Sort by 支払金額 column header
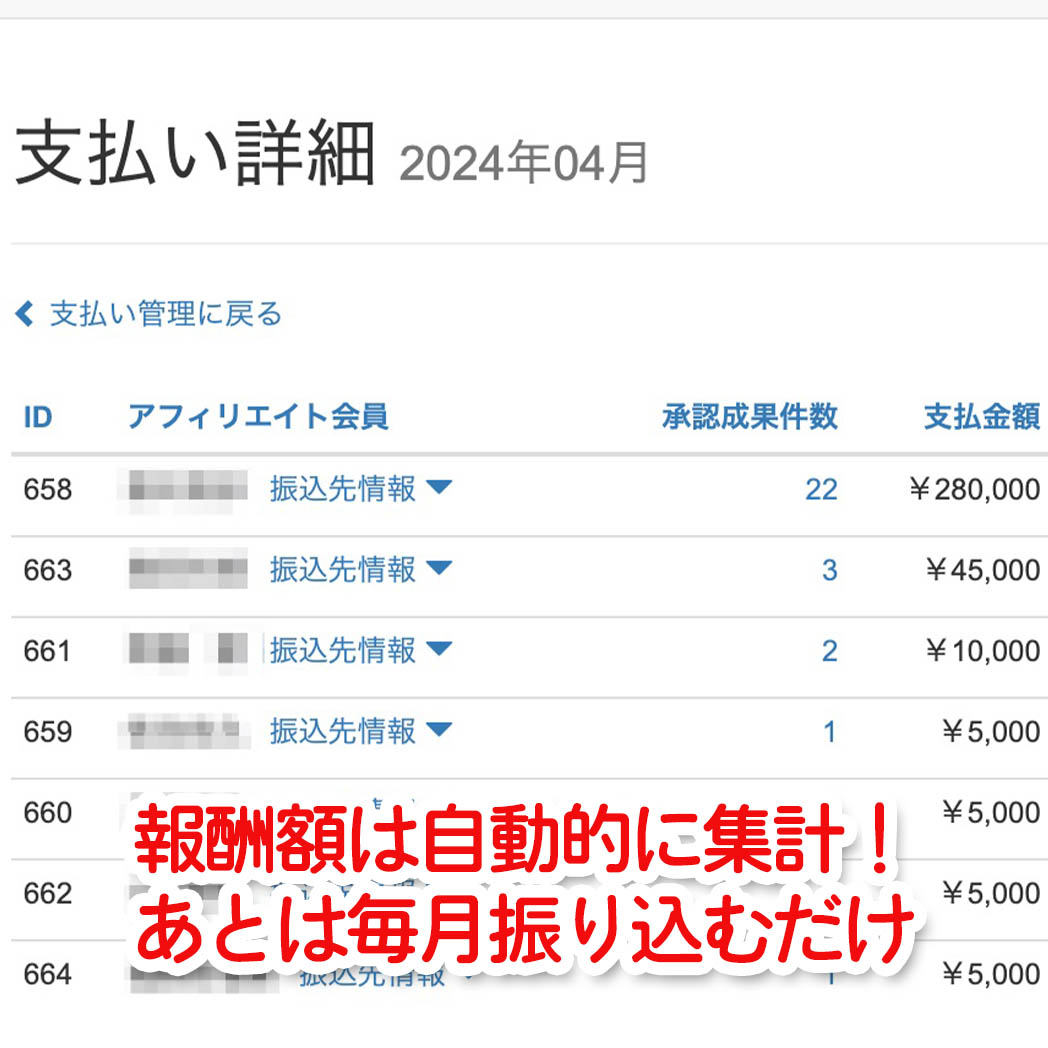This screenshot has height=1048, width=1048. pyautogui.click(x=981, y=417)
